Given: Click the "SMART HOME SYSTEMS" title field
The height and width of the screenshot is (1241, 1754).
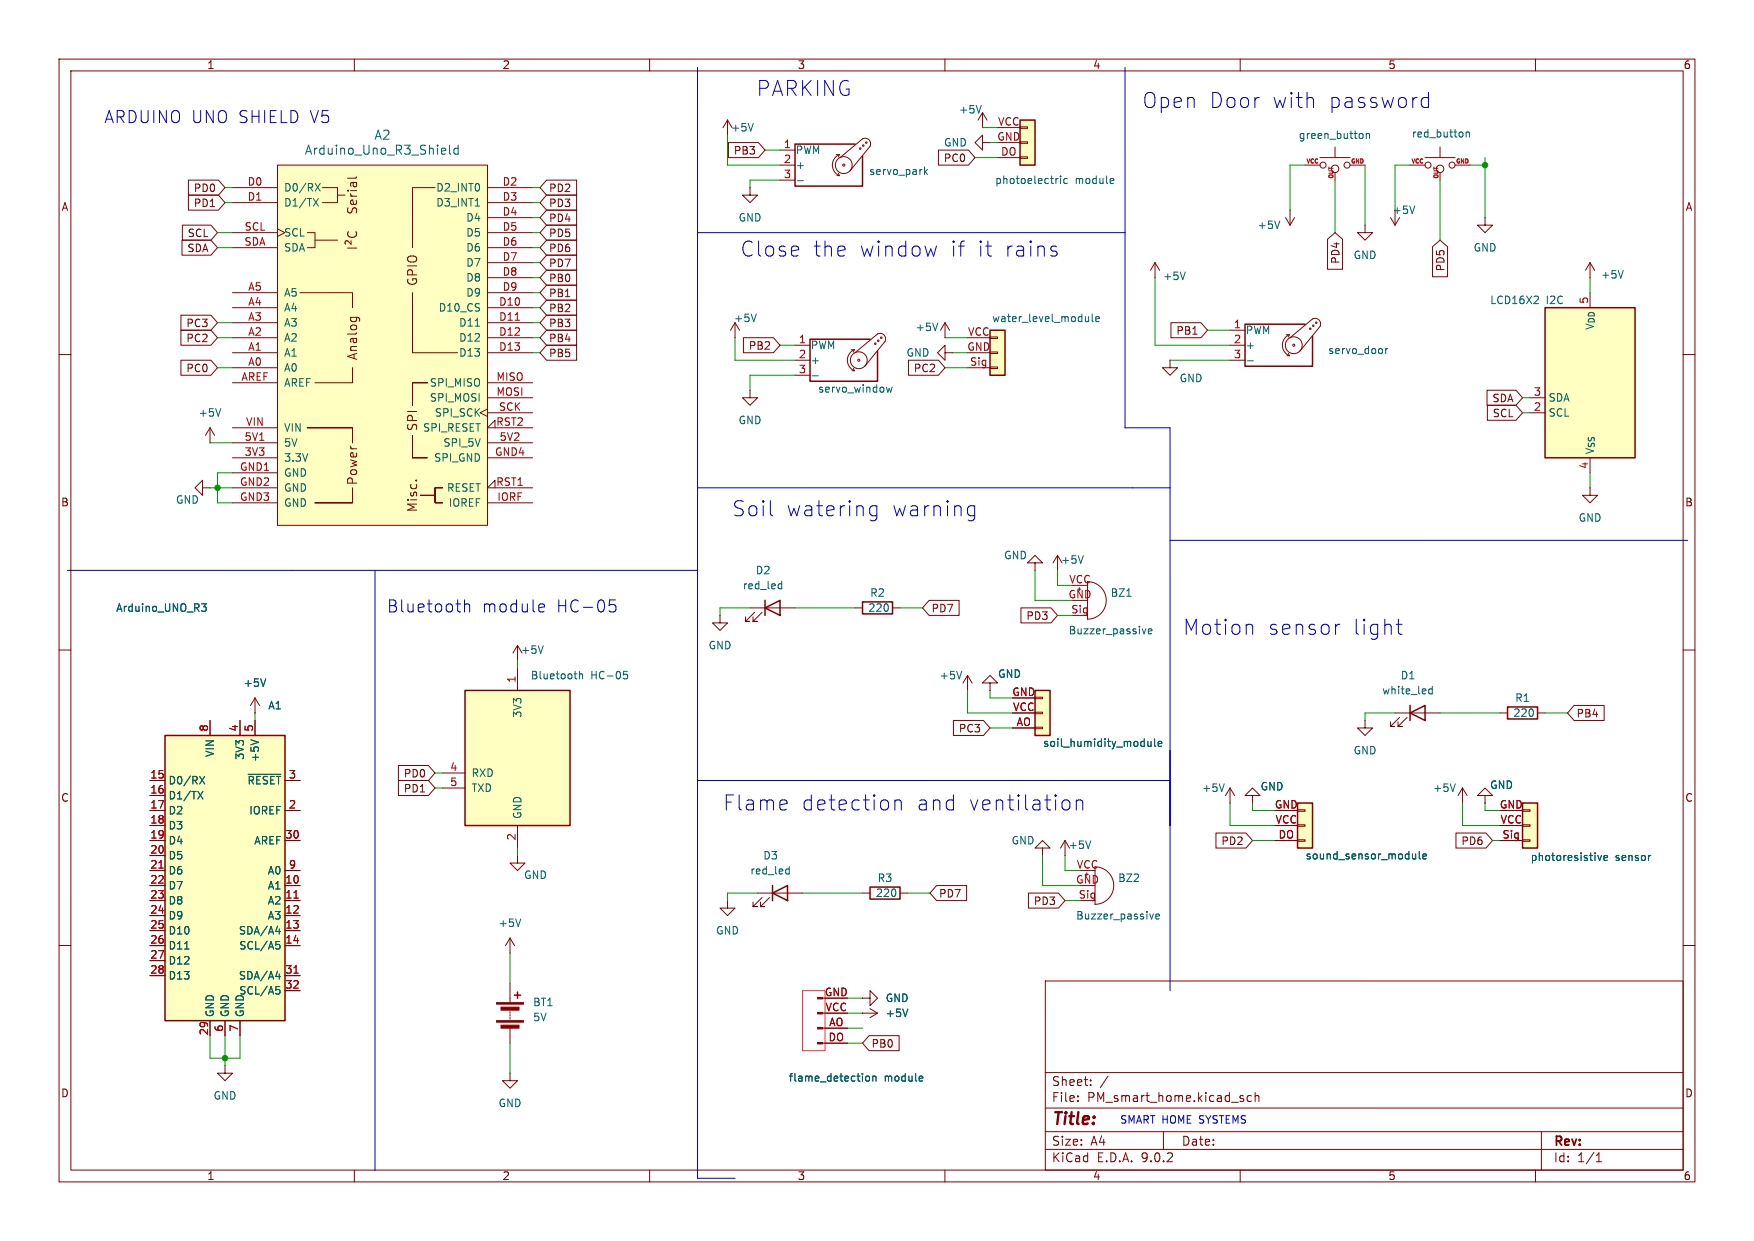Looking at the screenshot, I should [x=1183, y=1120].
